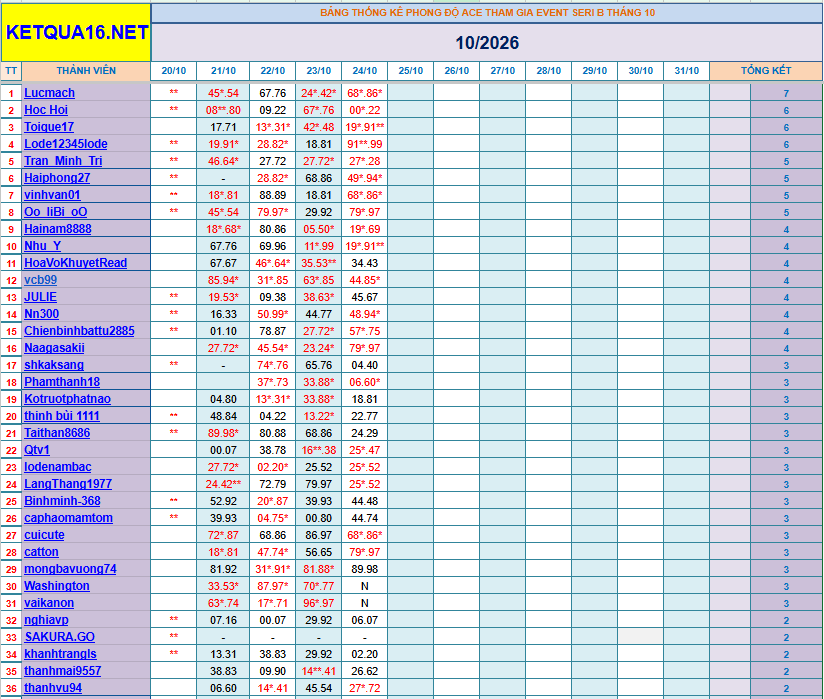Open the Lucmach member link

tap(49, 93)
